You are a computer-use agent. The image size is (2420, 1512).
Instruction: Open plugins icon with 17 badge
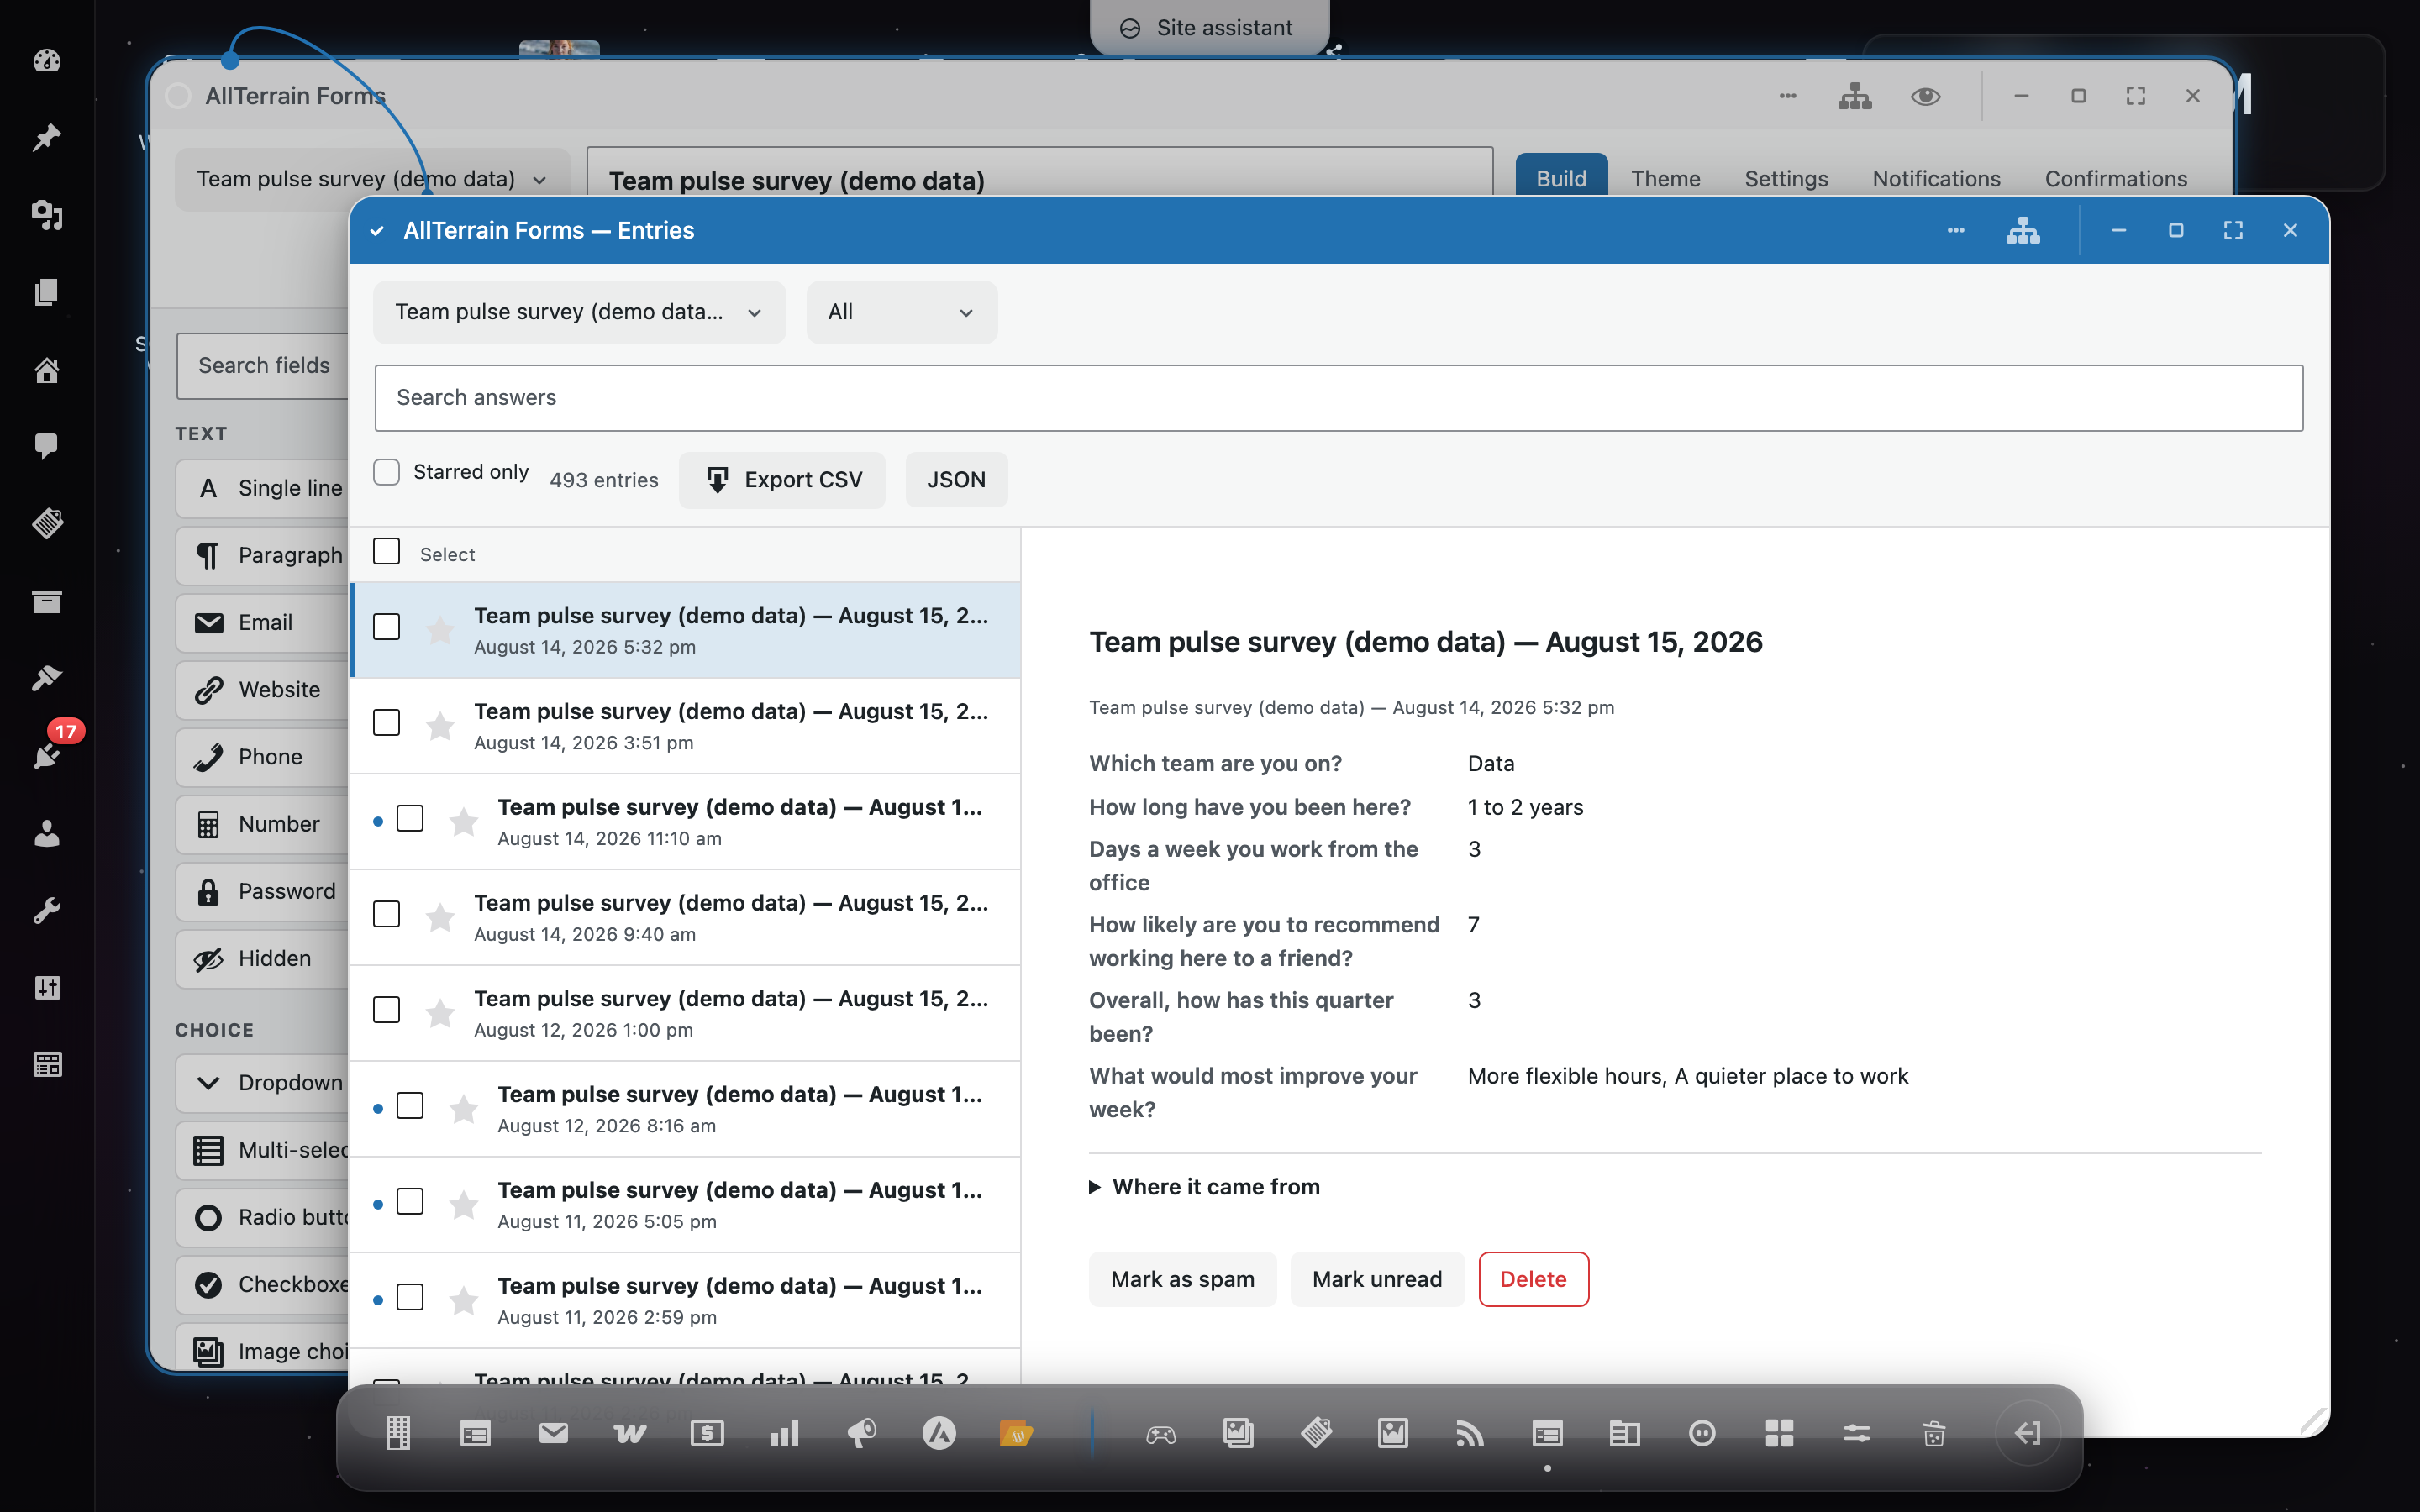(x=47, y=755)
